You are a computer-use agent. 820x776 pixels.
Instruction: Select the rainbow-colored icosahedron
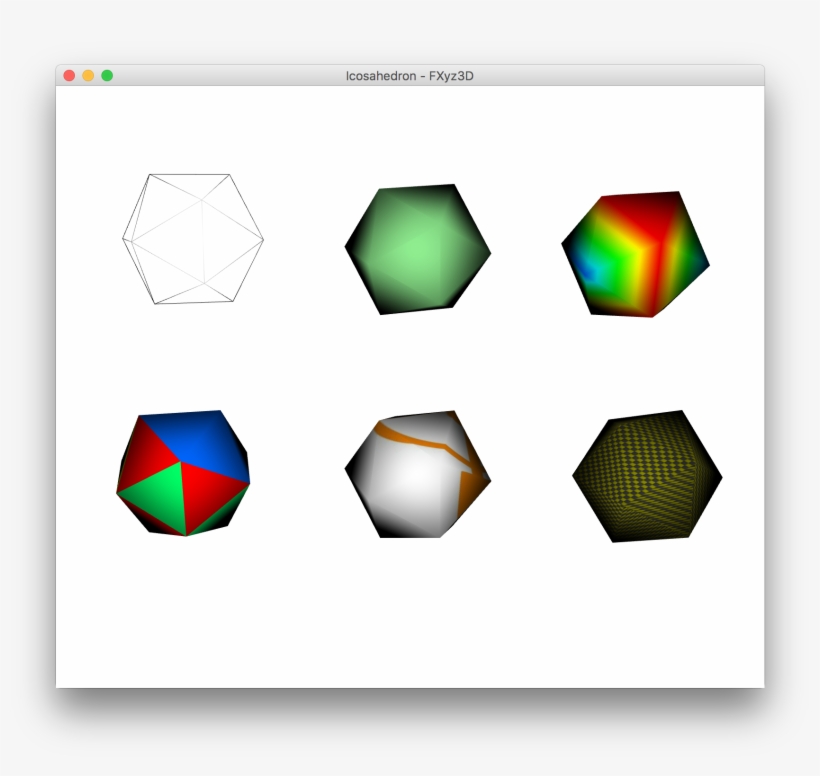[635, 252]
